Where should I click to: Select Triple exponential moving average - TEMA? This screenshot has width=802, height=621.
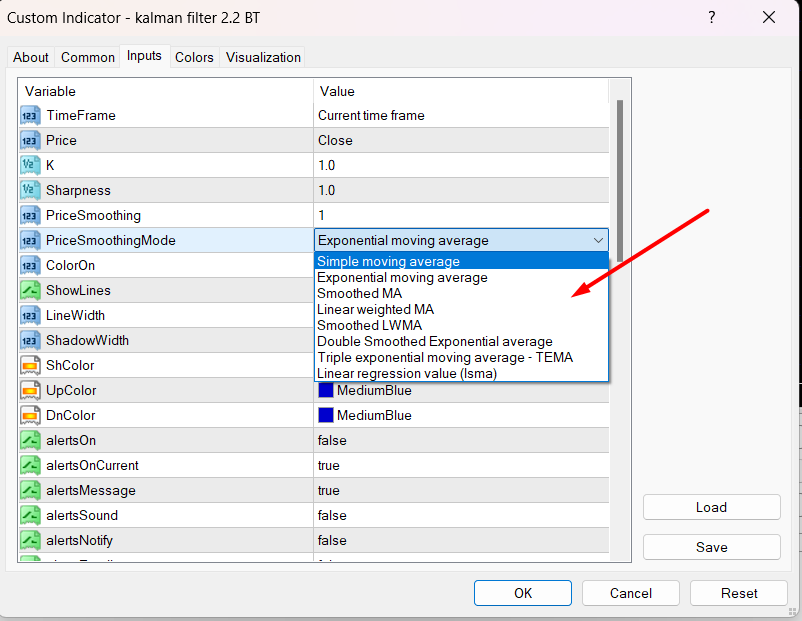point(461,358)
